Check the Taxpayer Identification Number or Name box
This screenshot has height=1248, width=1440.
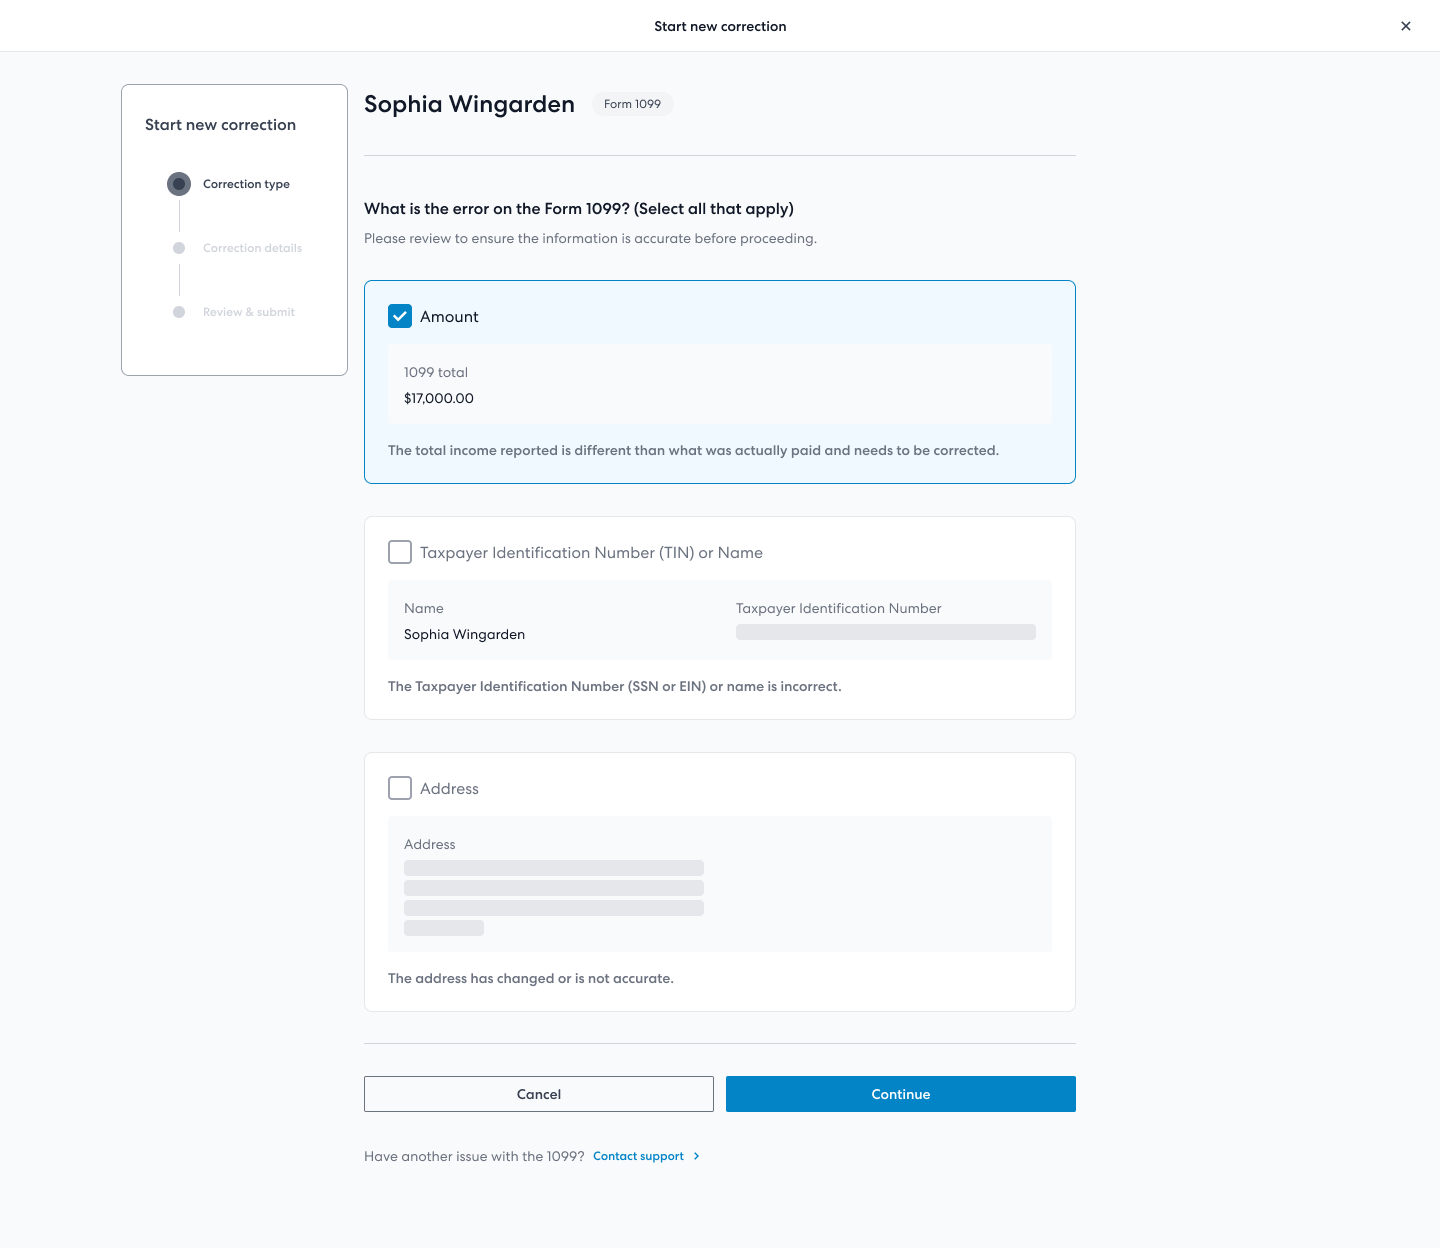click(x=400, y=552)
